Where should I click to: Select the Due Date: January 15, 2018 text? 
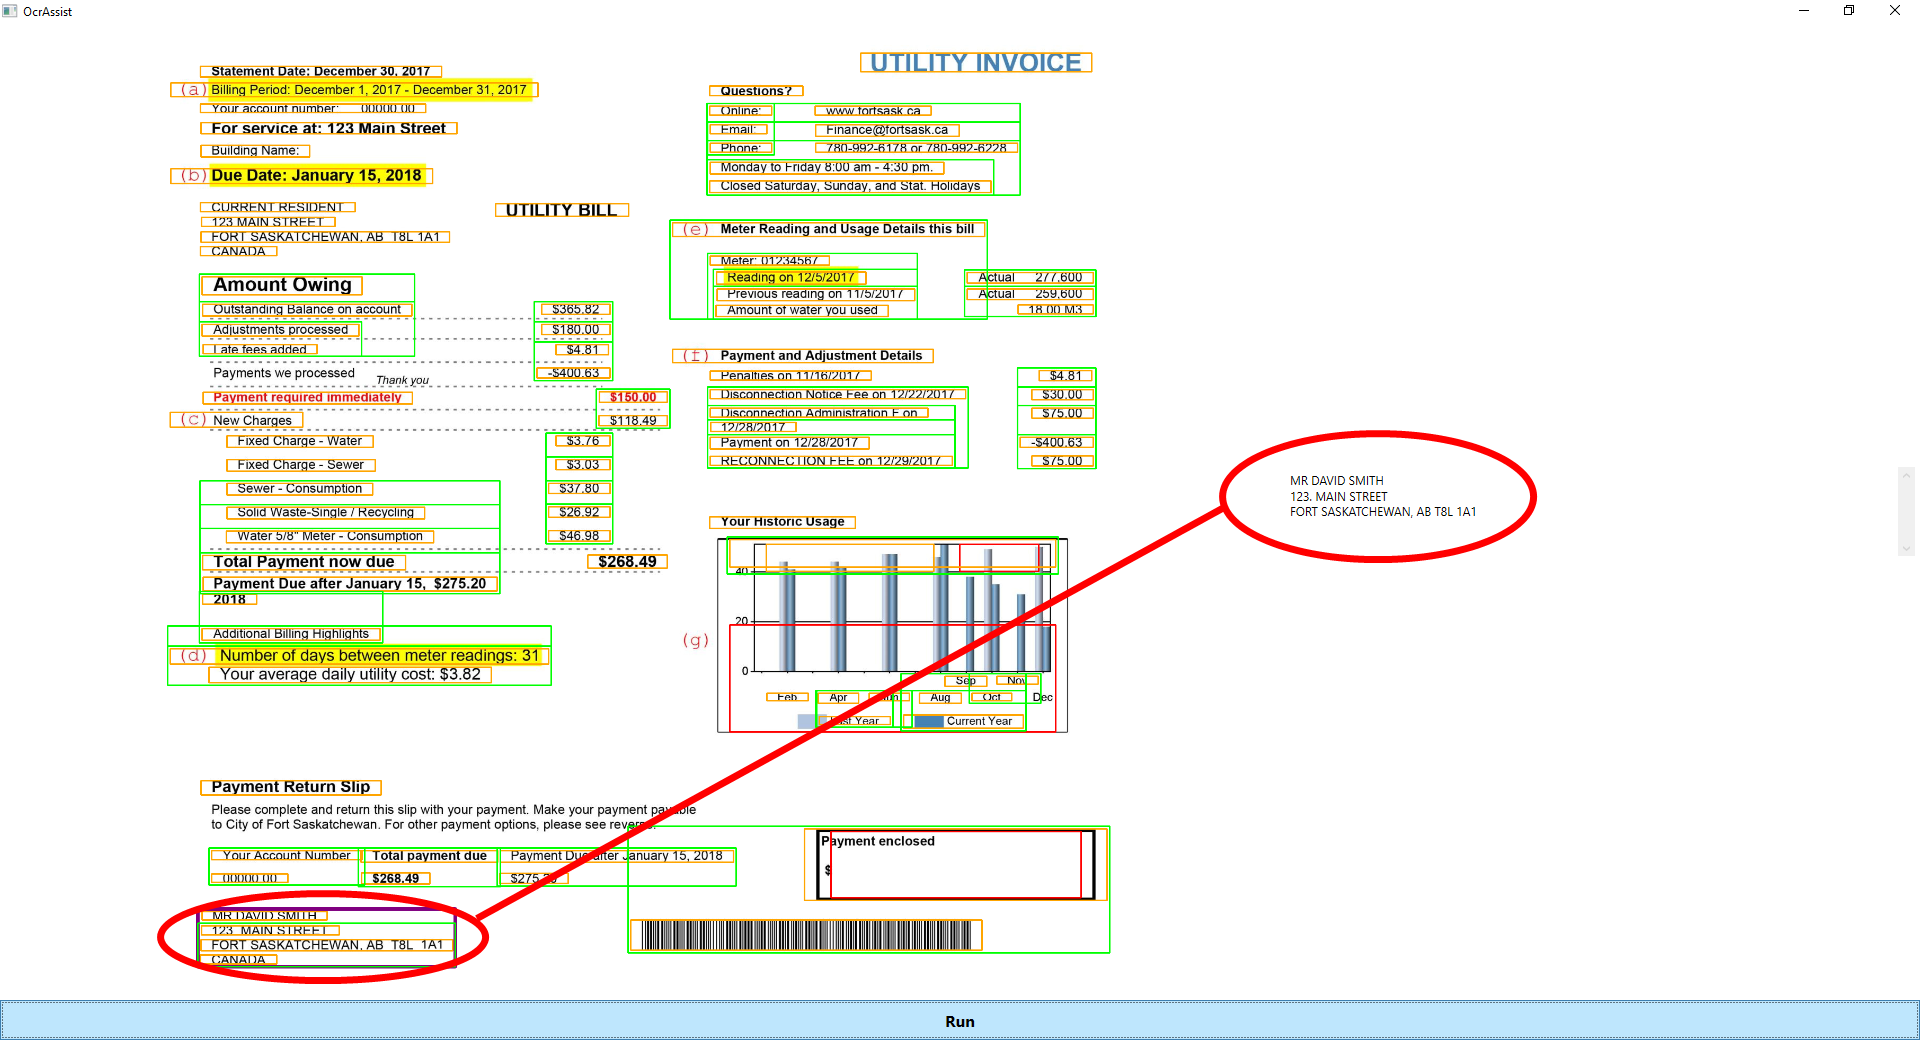(317, 175)
